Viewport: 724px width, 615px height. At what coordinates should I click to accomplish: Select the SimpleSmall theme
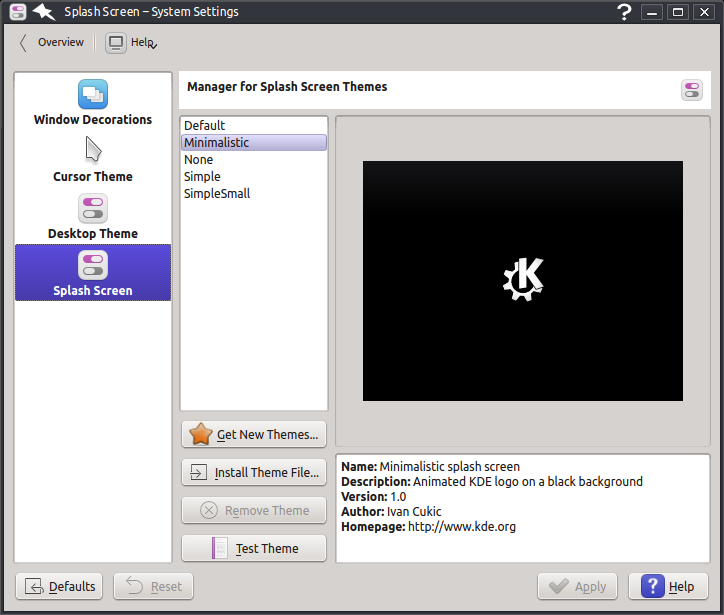coord(253,193)
